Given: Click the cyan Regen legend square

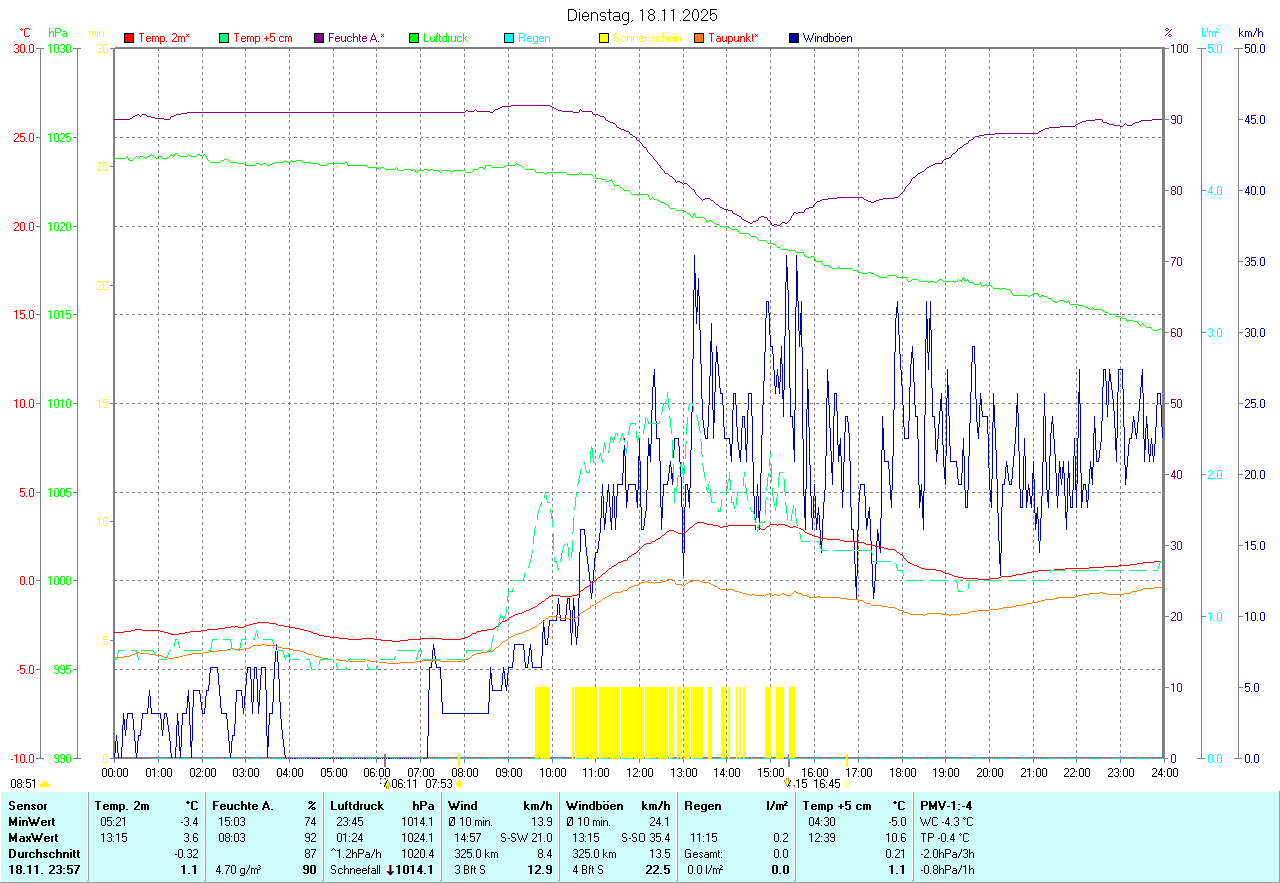Looking at the screenshot, I should pyautogui.click(x=509, y=38).
